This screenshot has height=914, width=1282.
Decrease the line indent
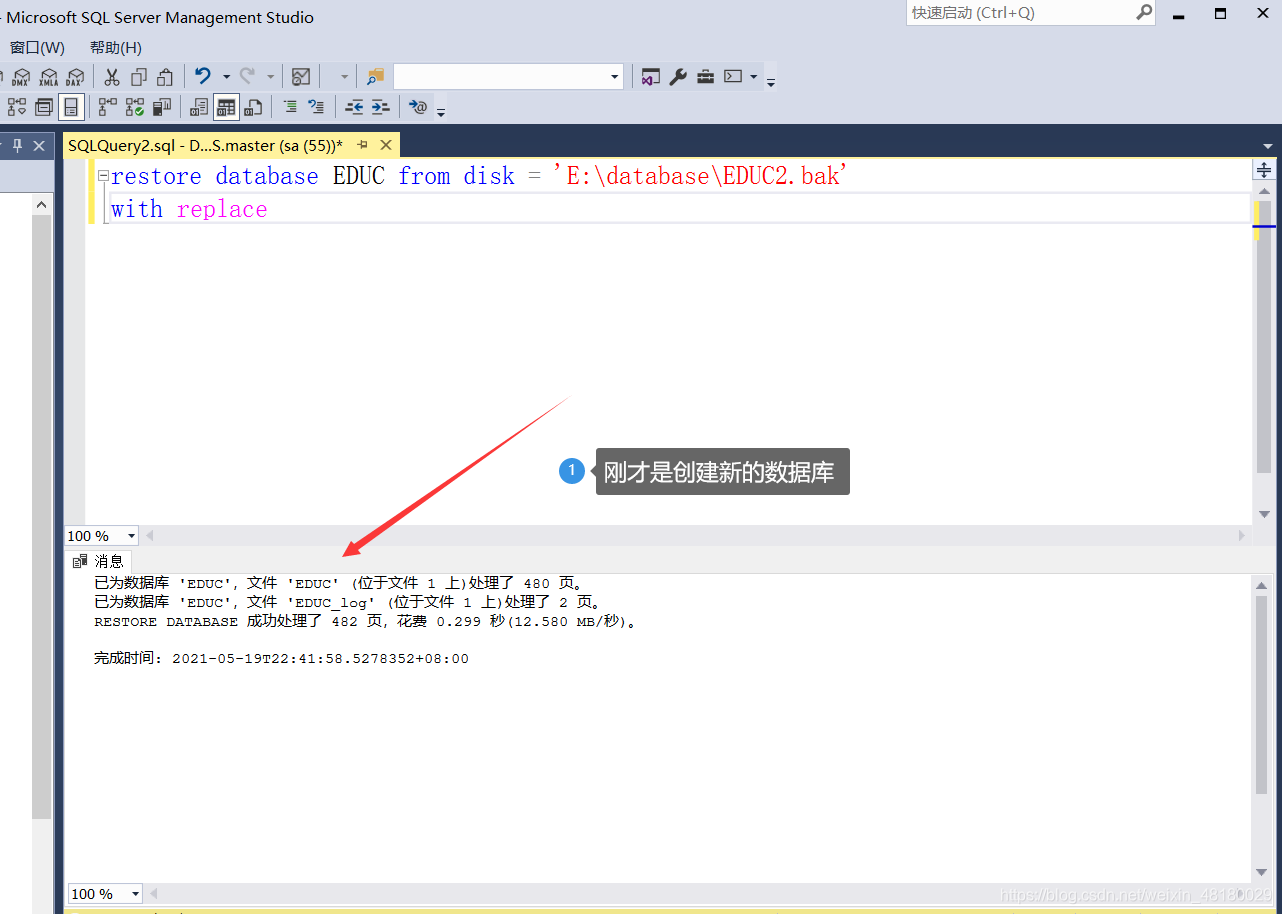point(354,107)
